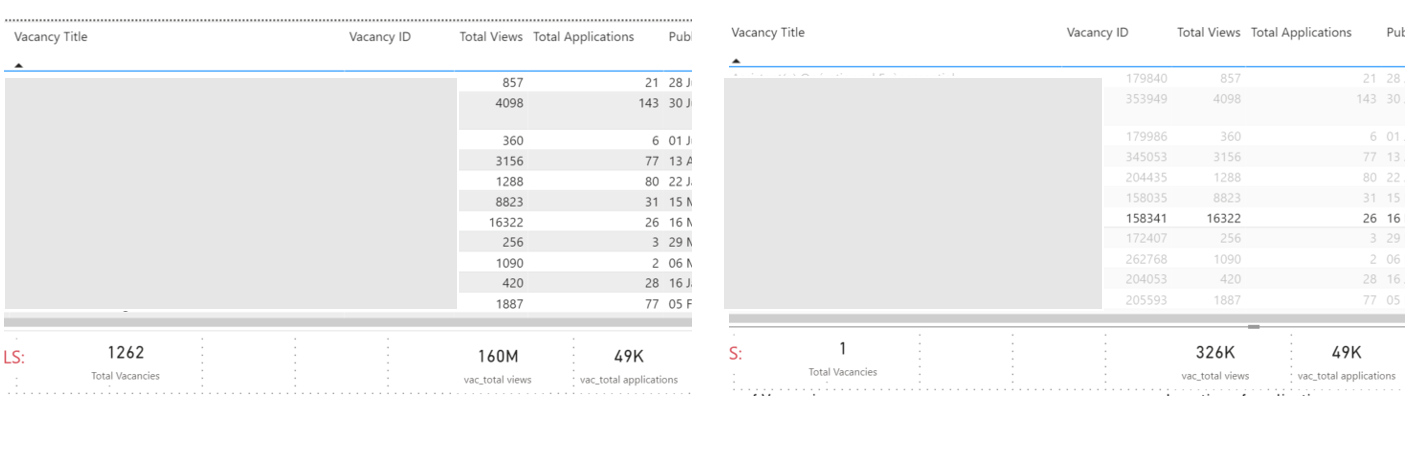Click Total Views cell 8823 in left table
Image resolution: width=1411 pixels, height=451 pixels.
click(x=509, y=202)
